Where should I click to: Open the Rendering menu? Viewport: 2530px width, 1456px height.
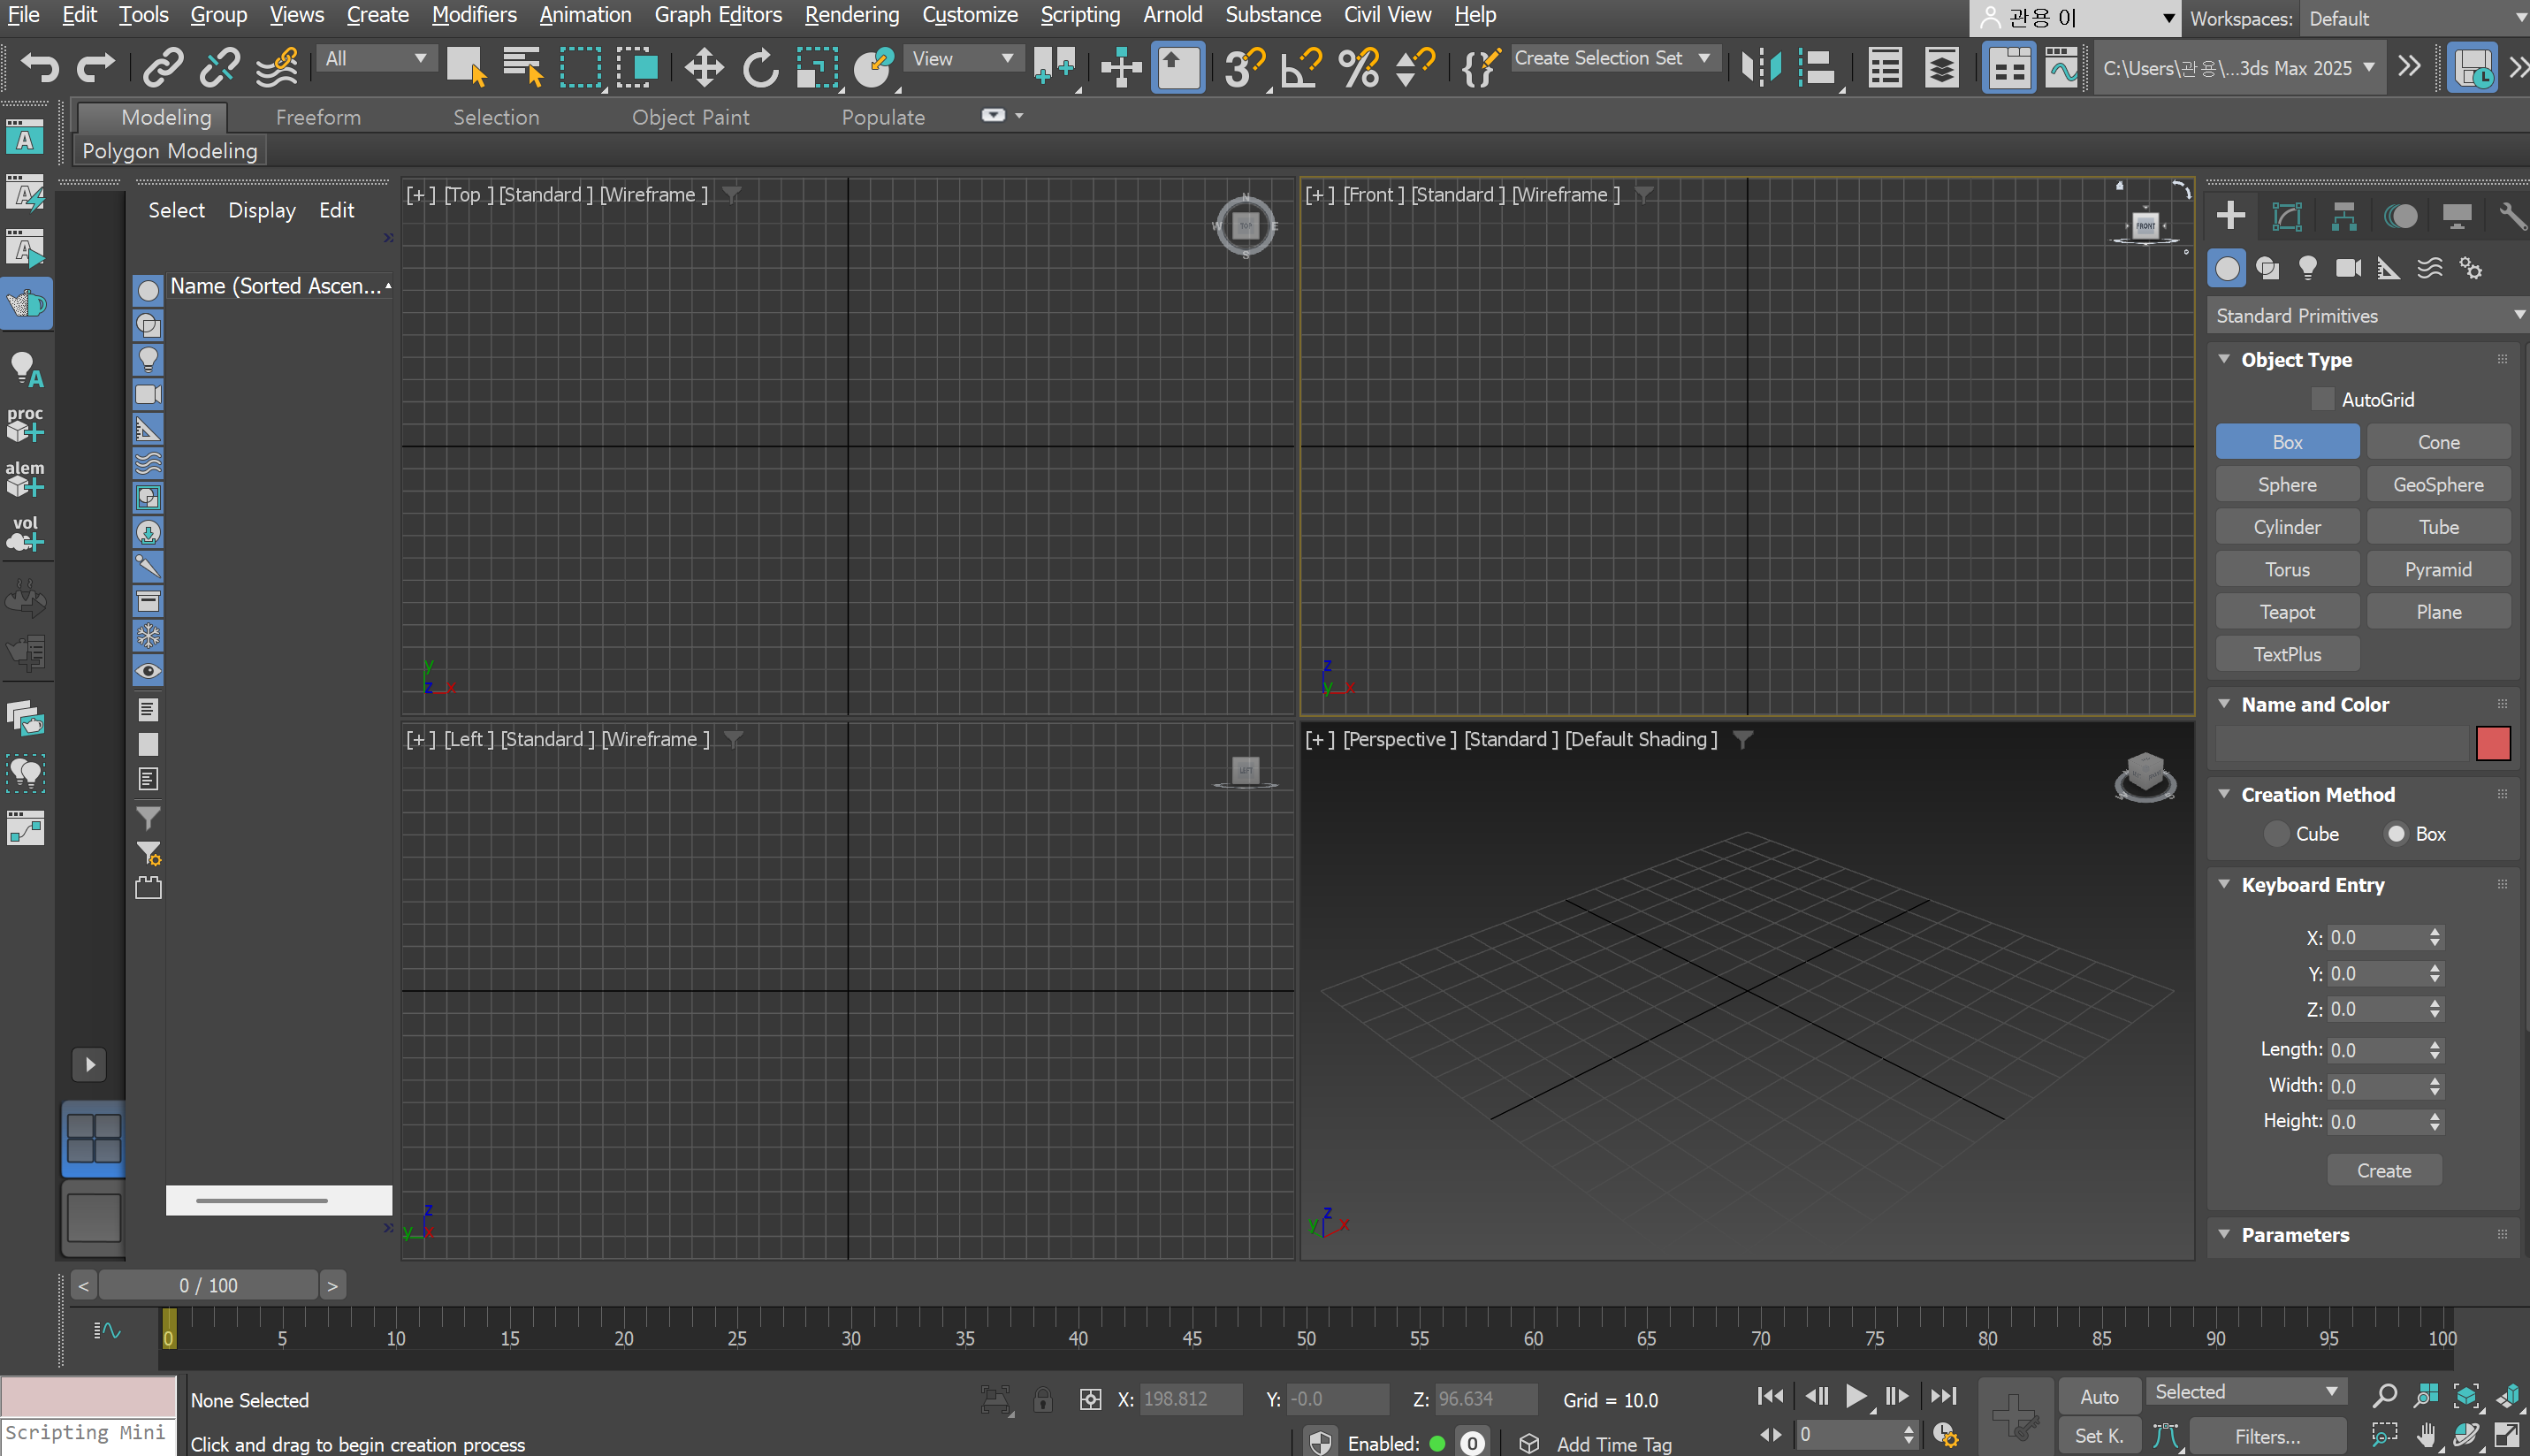click(851, 15)
